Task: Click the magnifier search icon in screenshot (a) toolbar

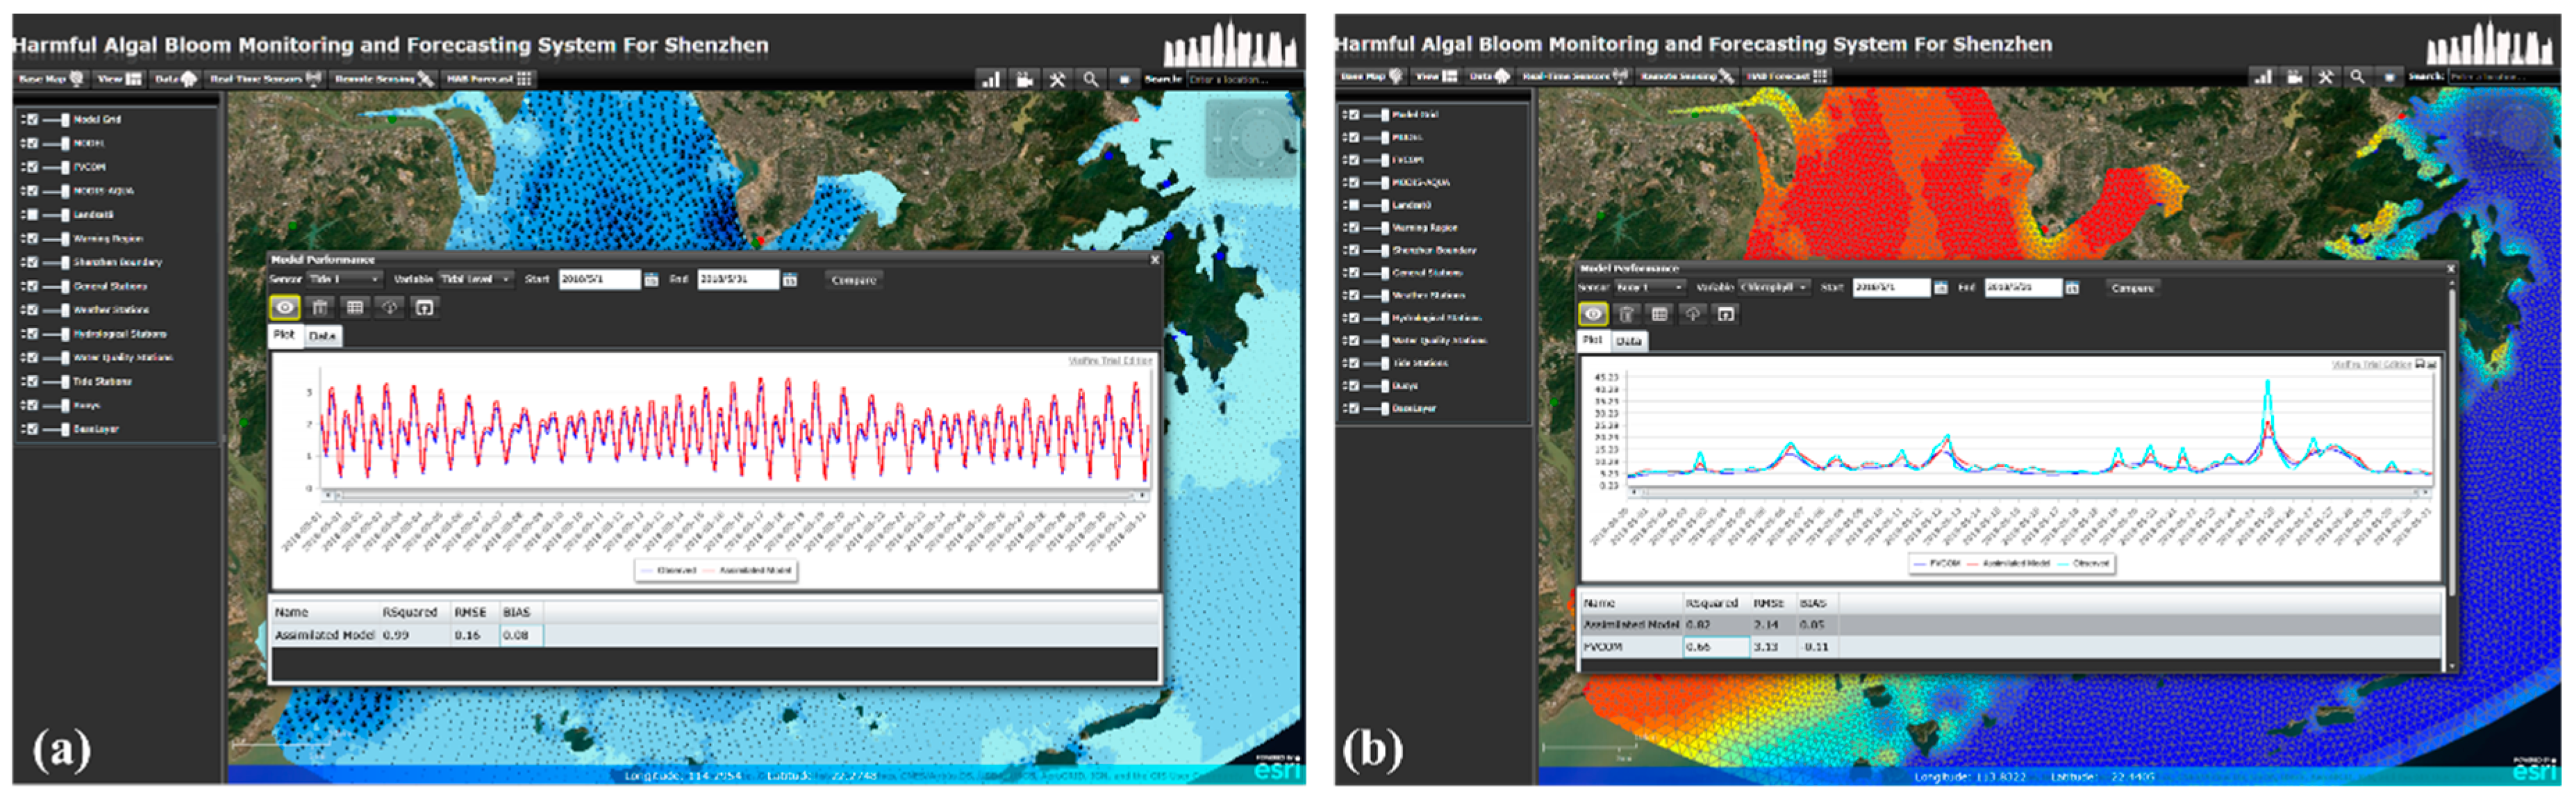Action: [x=1090, y=79]
